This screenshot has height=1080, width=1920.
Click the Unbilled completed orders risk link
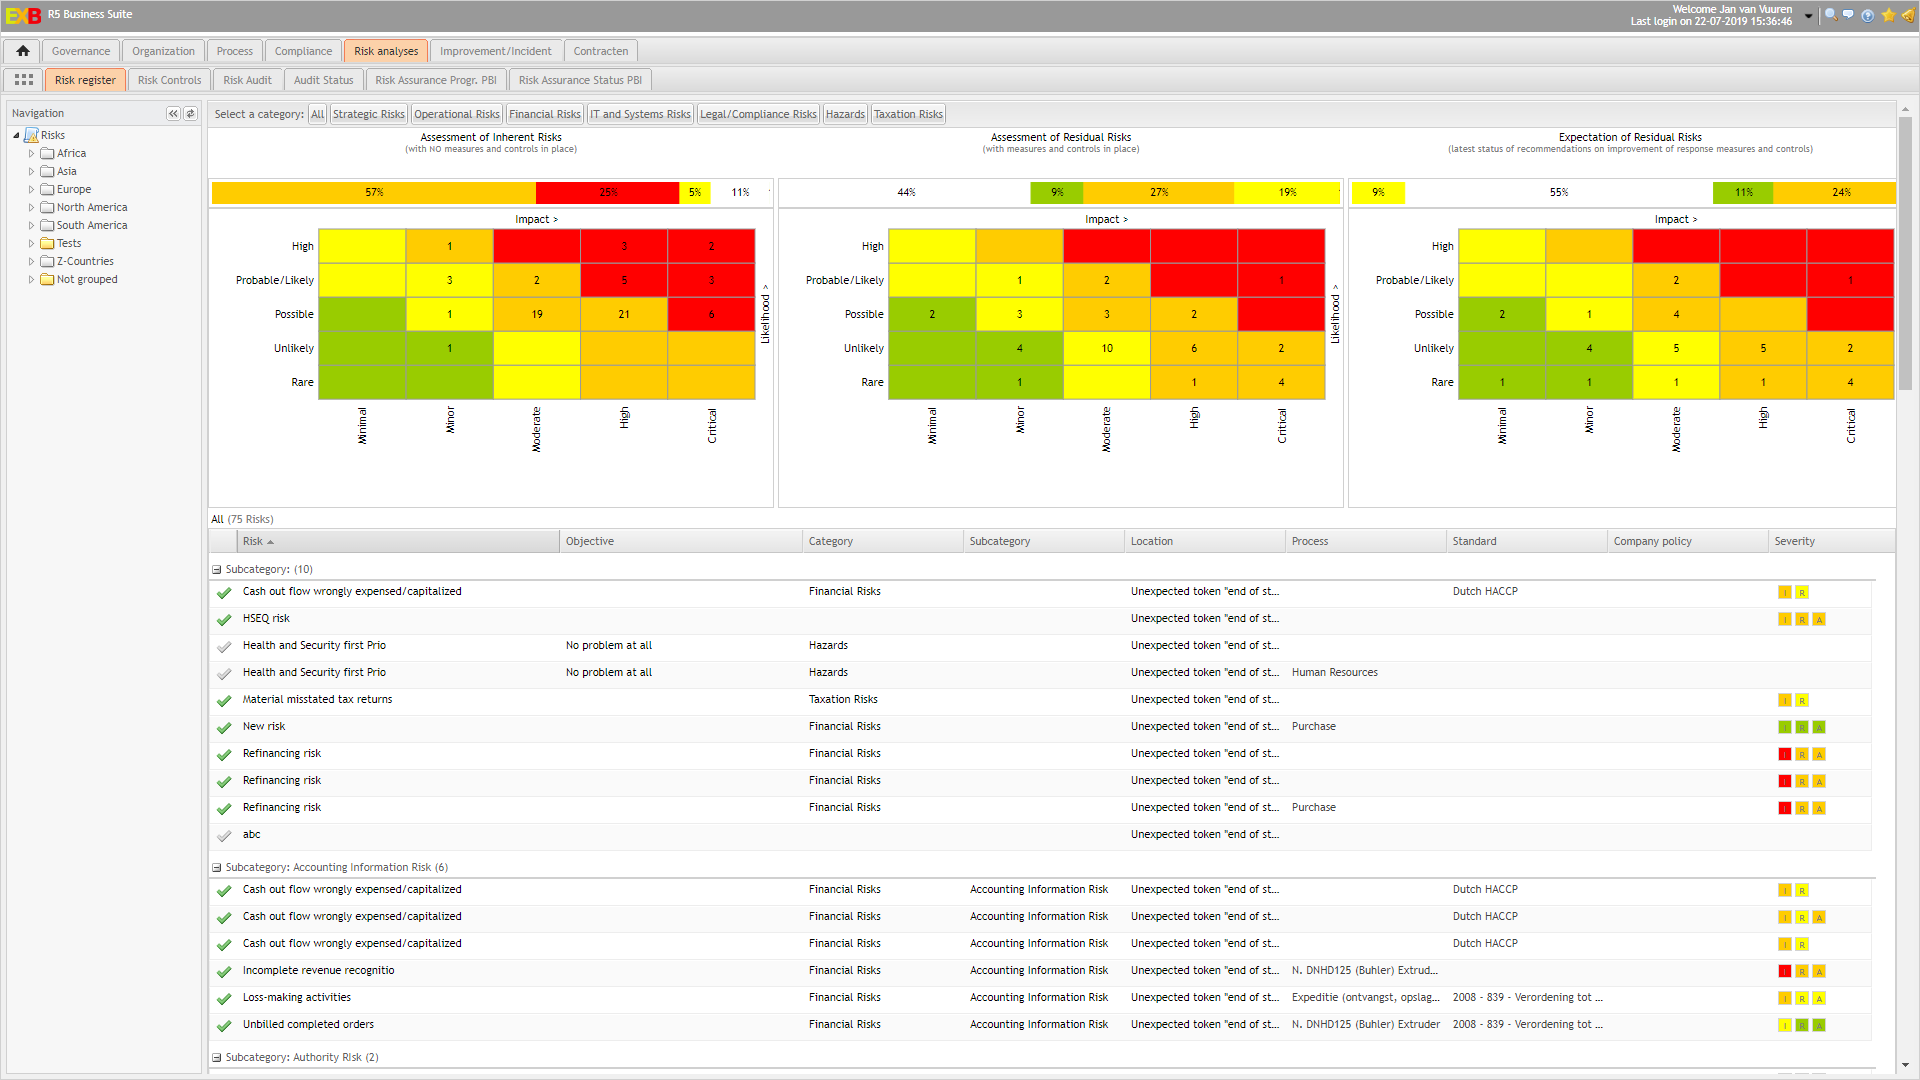[x=308, y=1024]
